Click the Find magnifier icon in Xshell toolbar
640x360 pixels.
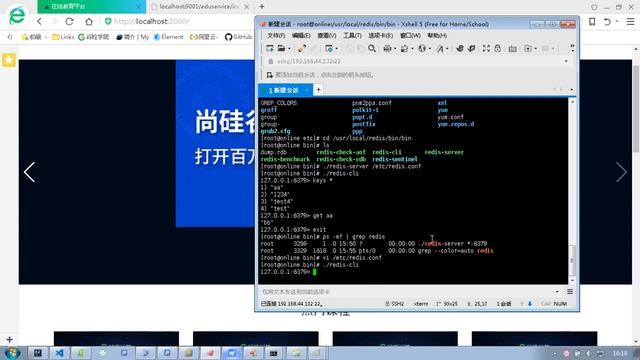(x=372, y=49)
